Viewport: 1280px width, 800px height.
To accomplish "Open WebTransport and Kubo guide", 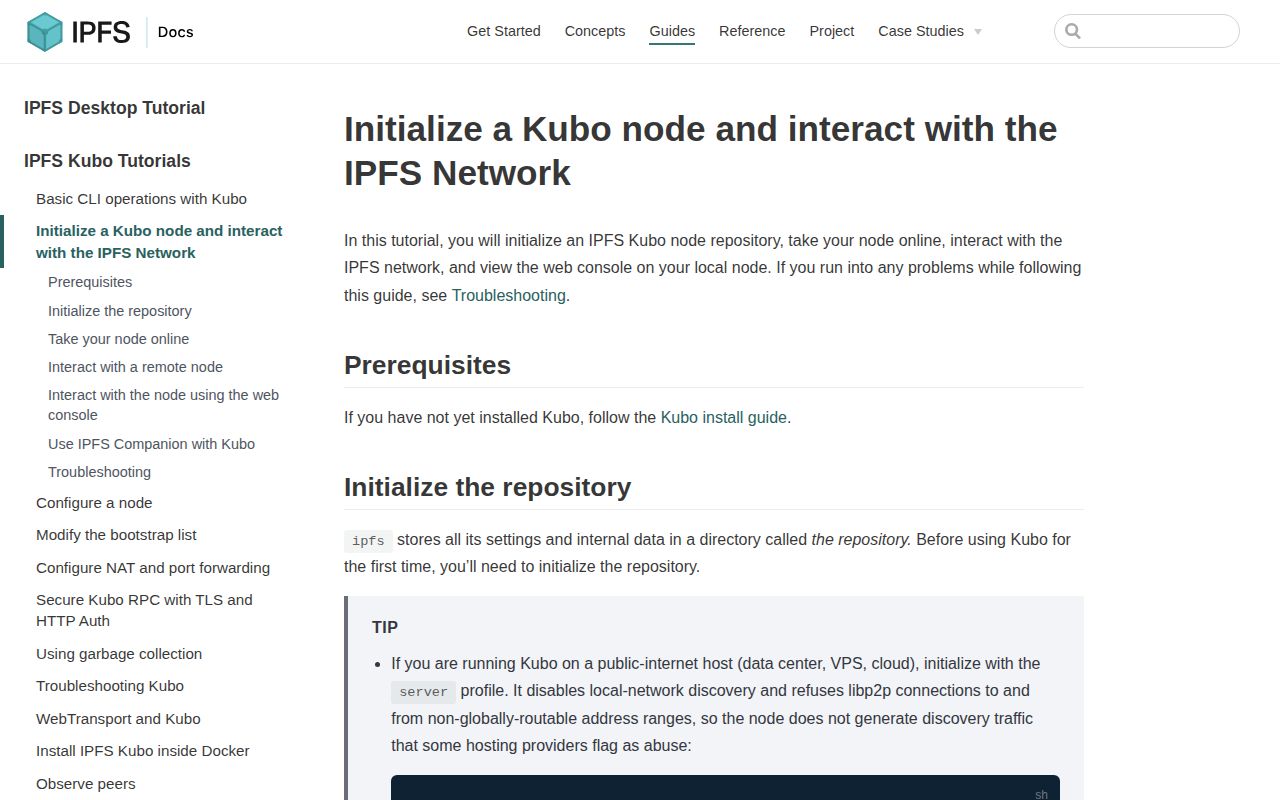I will [118, 719].
